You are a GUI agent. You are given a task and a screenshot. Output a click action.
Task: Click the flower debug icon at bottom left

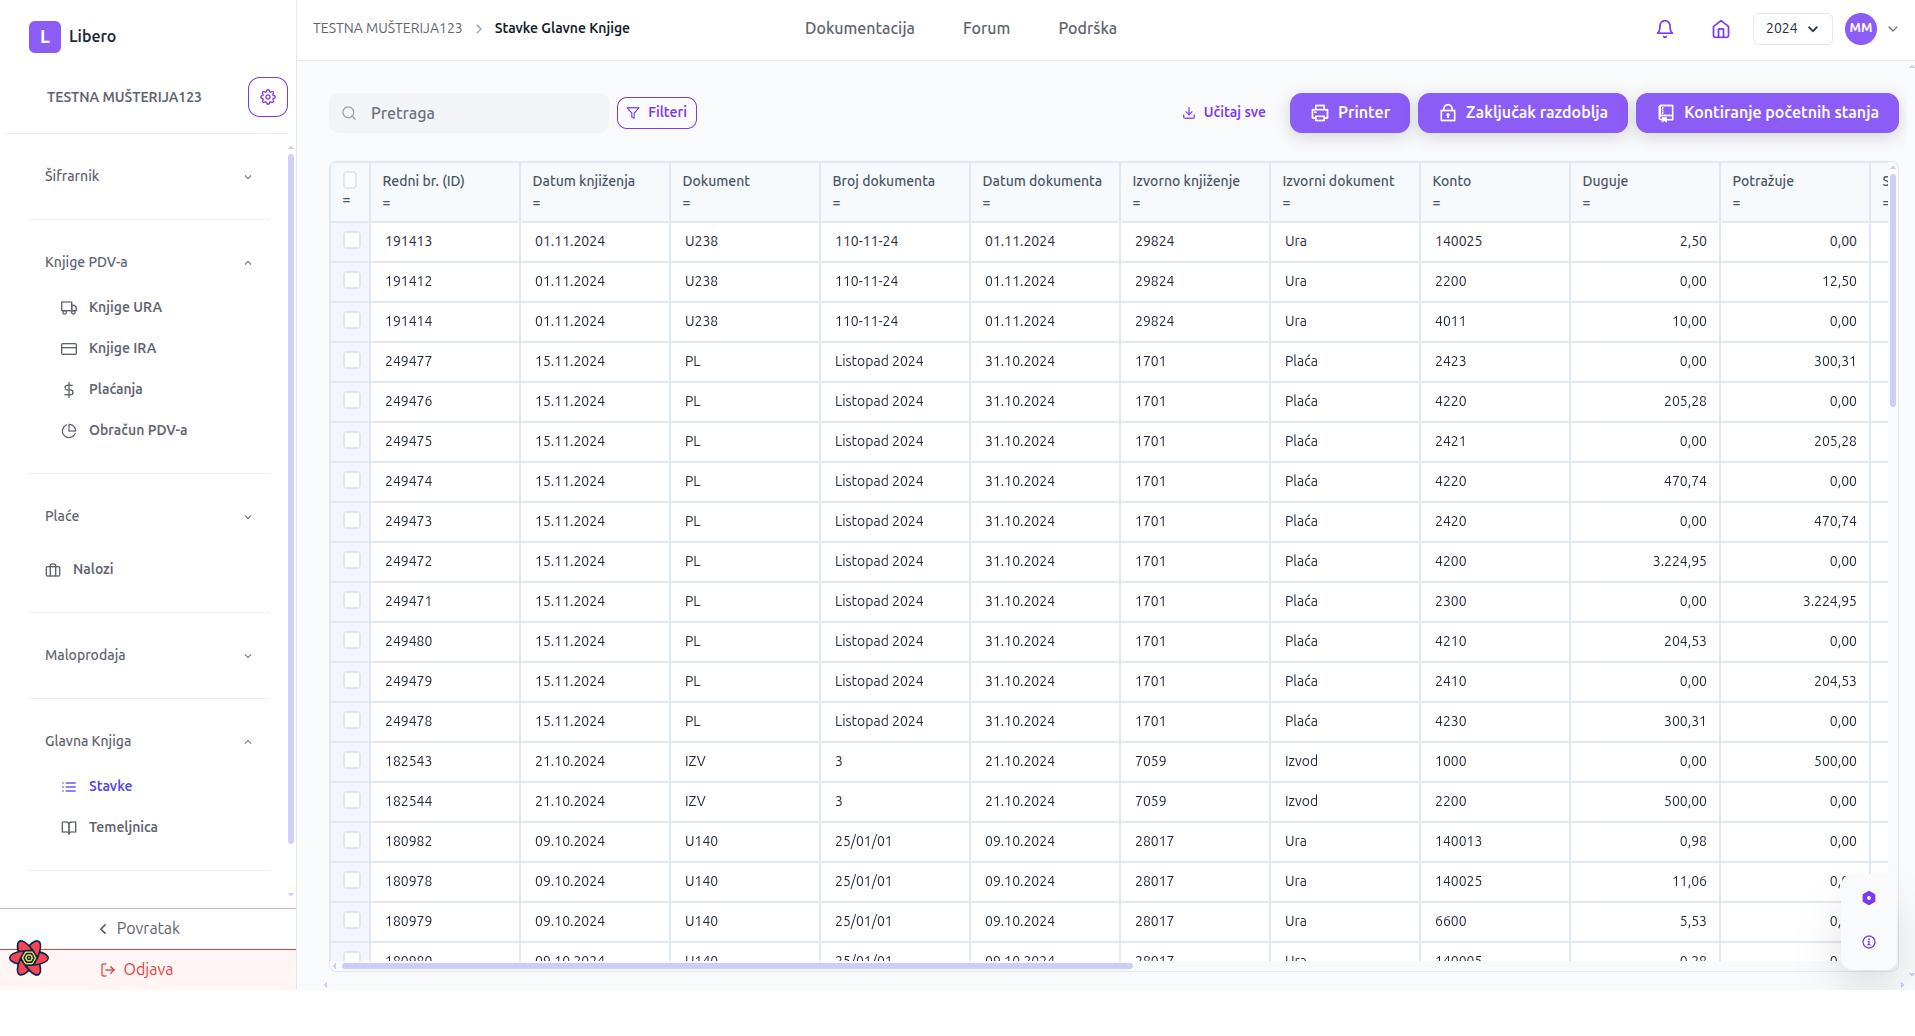tap(29, 958)
